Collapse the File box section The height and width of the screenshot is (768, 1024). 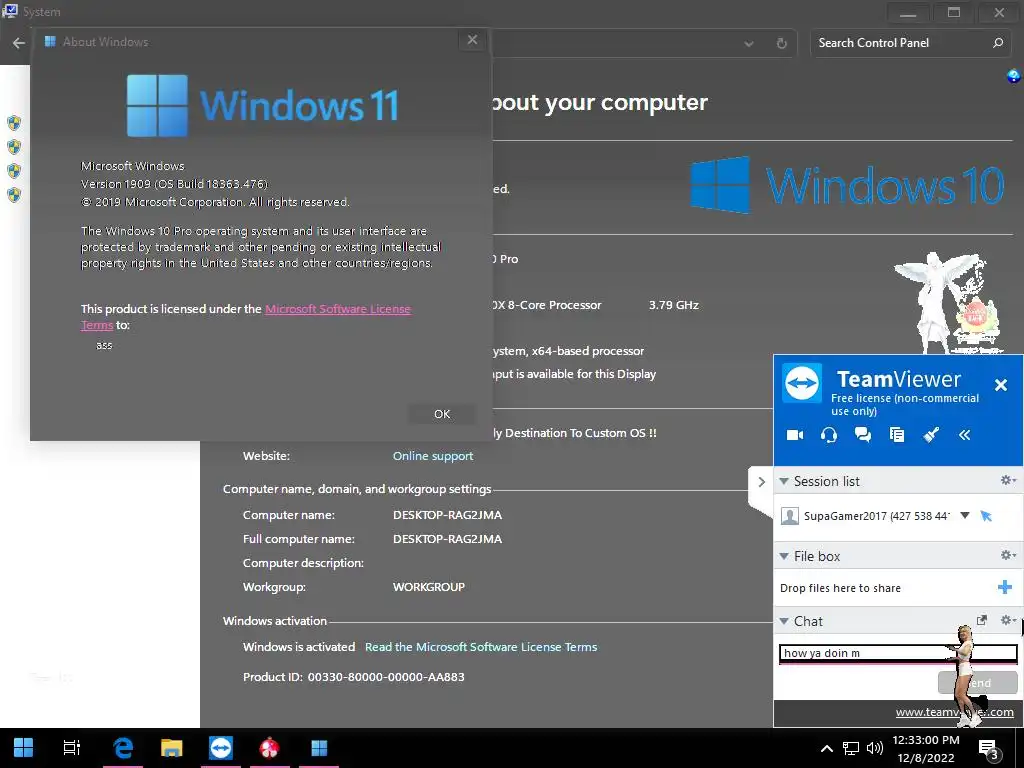click(784, 556)
